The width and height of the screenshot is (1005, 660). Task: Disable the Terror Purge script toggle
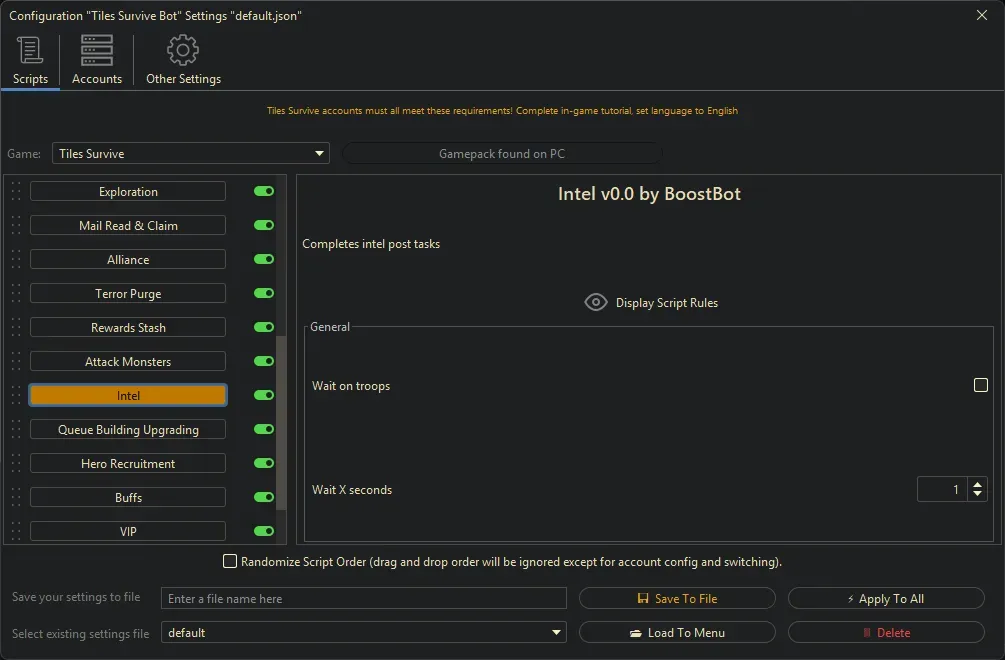264,294
